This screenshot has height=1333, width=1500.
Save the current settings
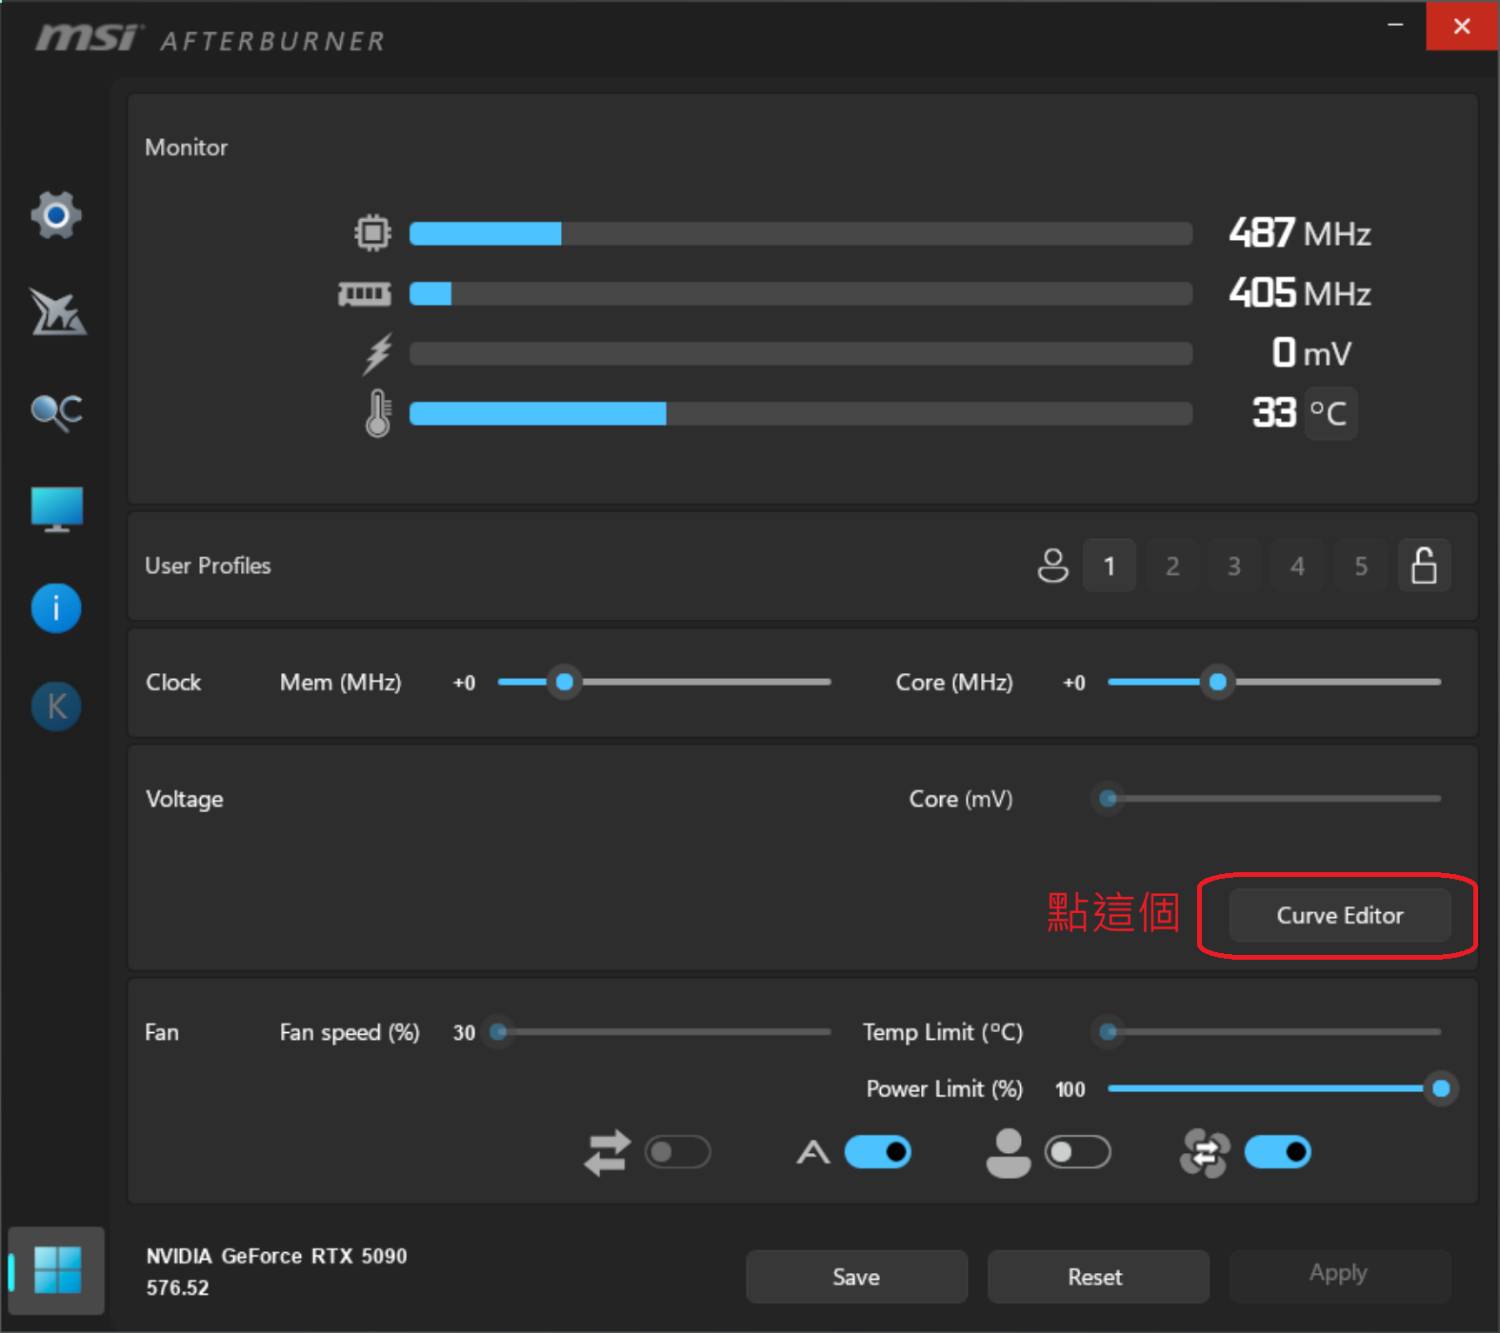pyautogui.click(x=857, y=1276)
